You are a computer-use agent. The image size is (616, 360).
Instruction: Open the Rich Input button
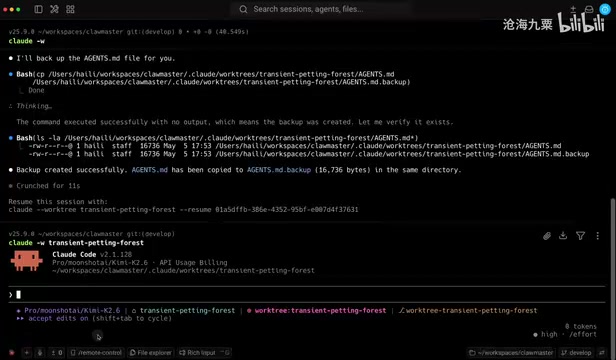tap(204, 353)
